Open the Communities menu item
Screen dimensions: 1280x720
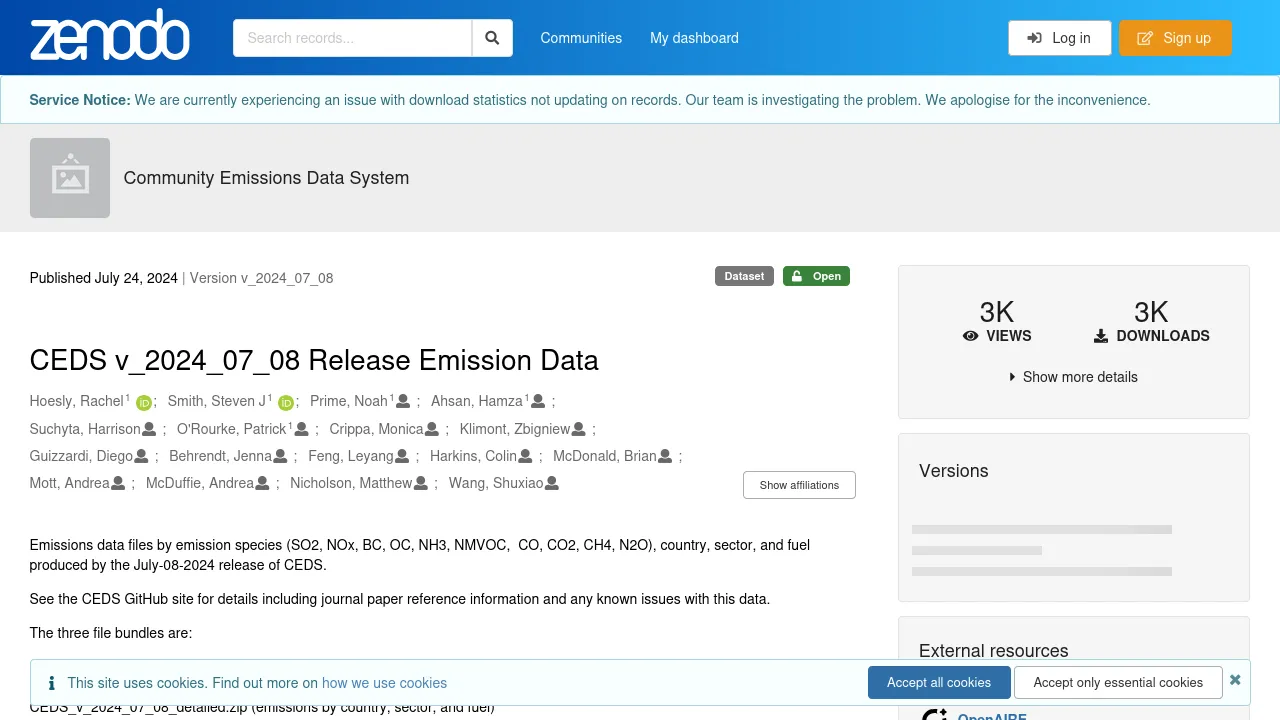pyautogui.click(x=581, y=38)
